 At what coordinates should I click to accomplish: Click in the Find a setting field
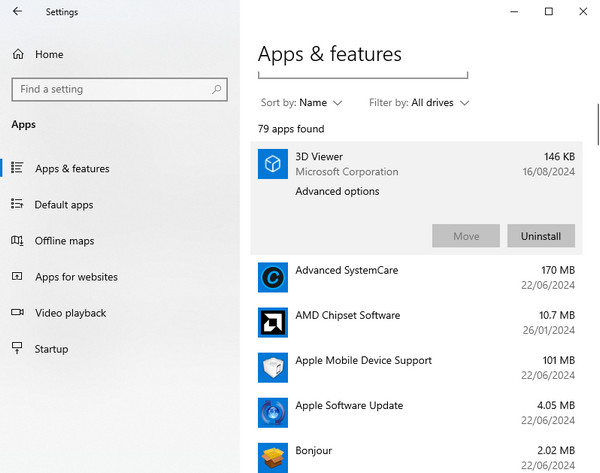[x=119, y=90]
